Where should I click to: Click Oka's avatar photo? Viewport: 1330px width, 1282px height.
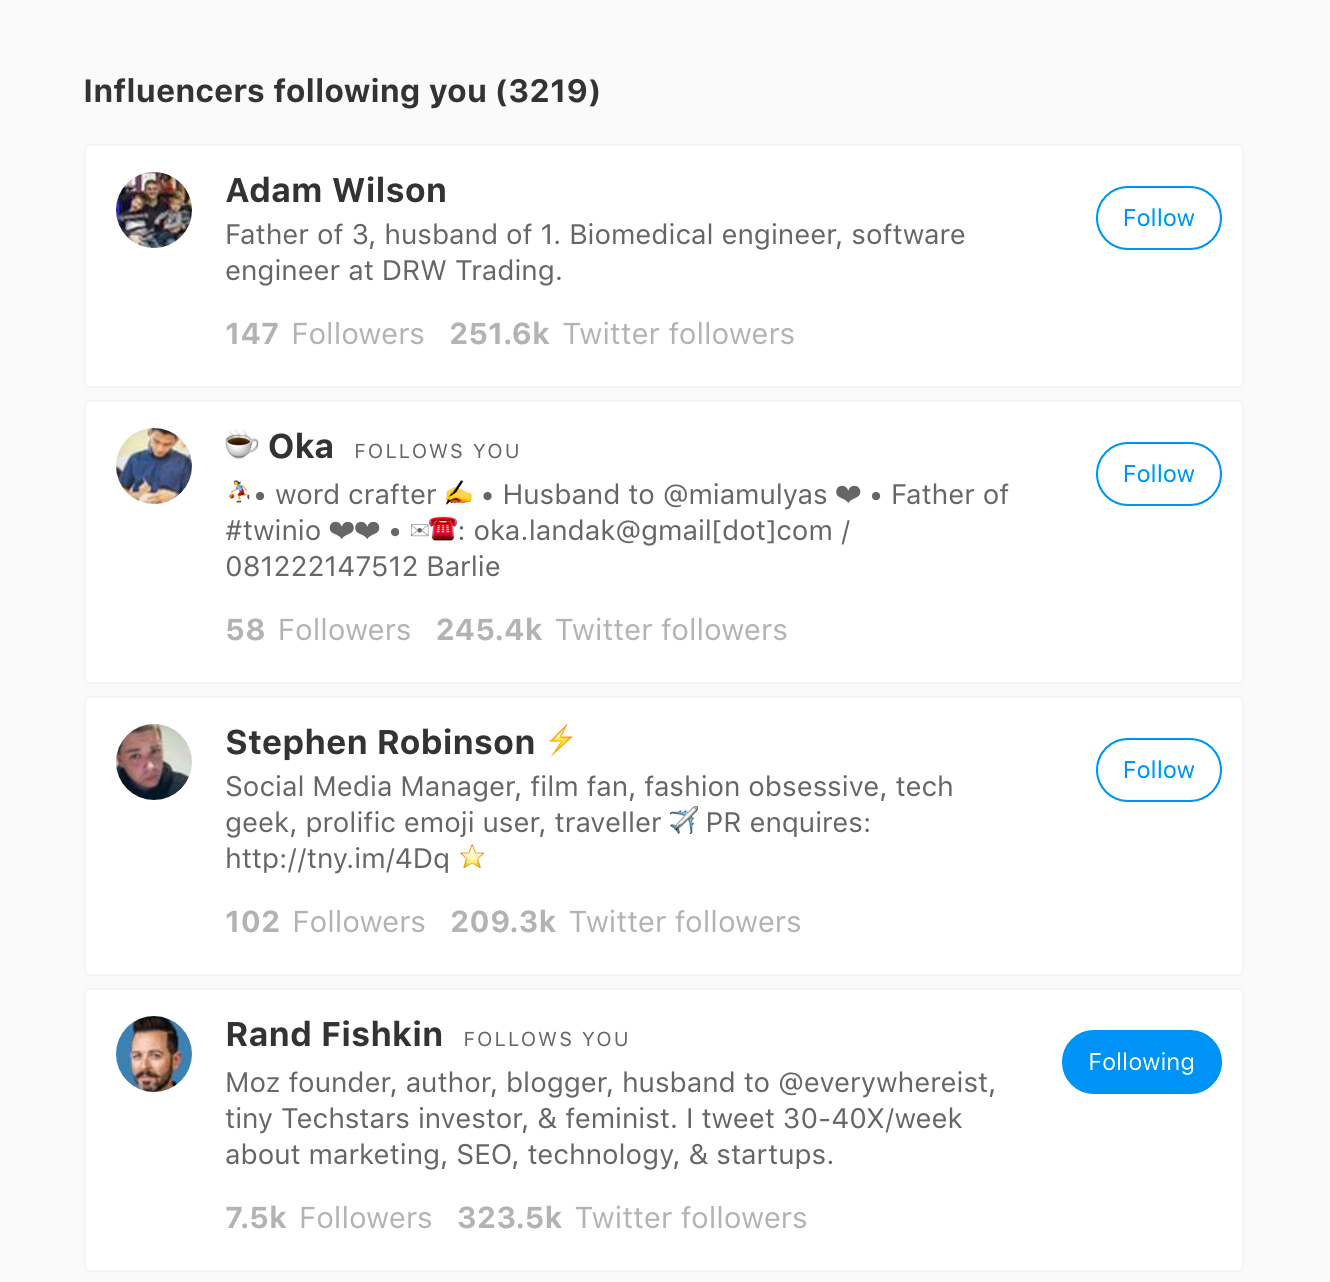tap(154, 466)
